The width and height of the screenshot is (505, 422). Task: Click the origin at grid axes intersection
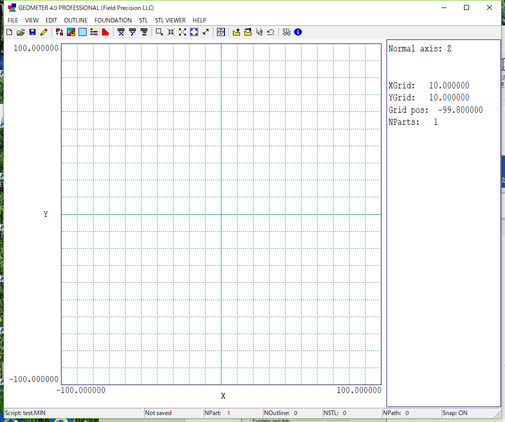click(221, 214)
